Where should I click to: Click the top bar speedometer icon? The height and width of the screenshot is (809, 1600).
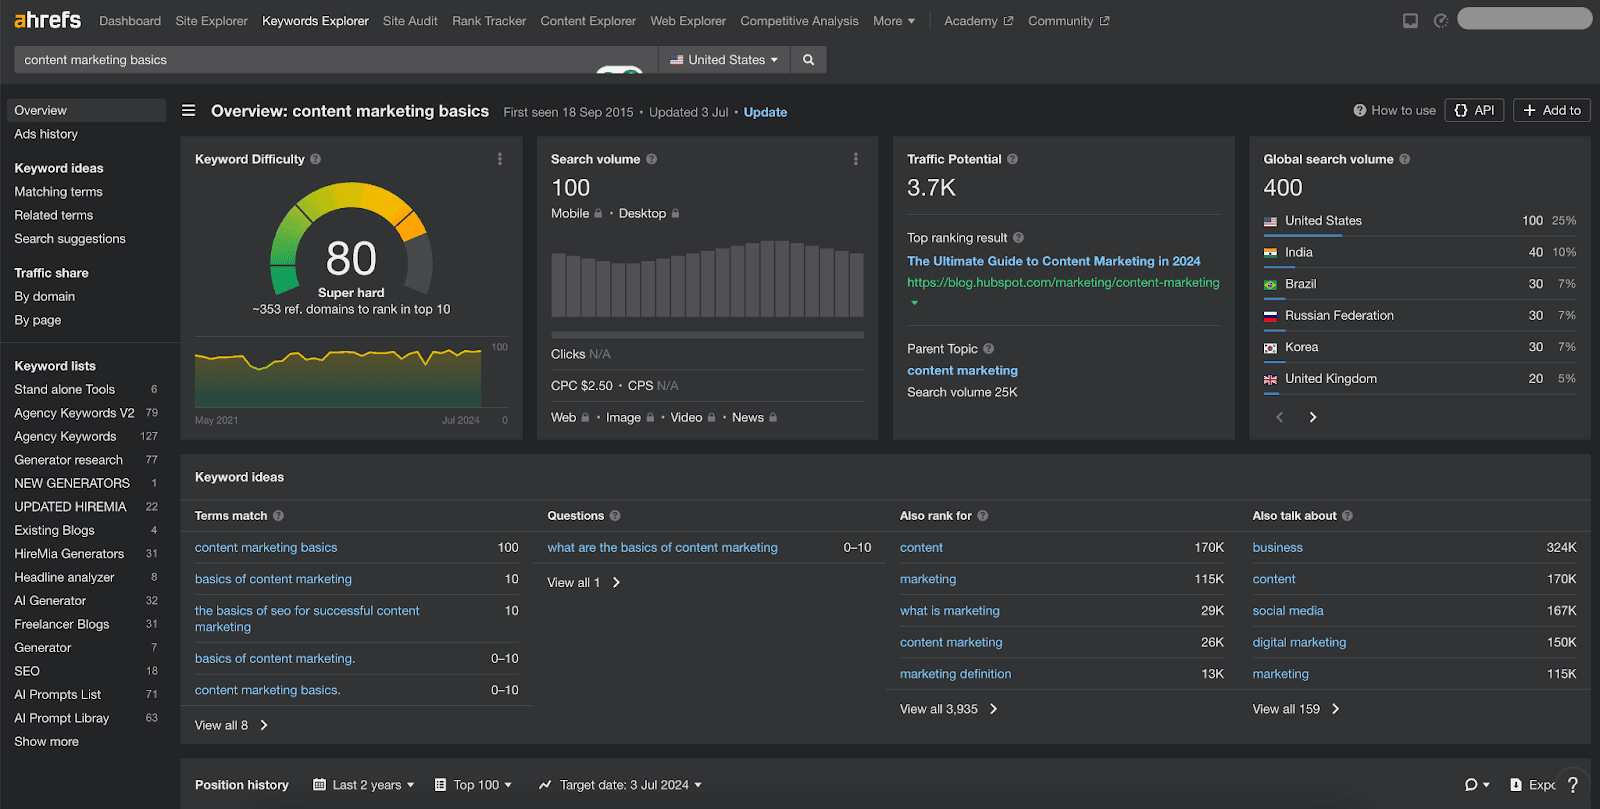(1441, 21)
